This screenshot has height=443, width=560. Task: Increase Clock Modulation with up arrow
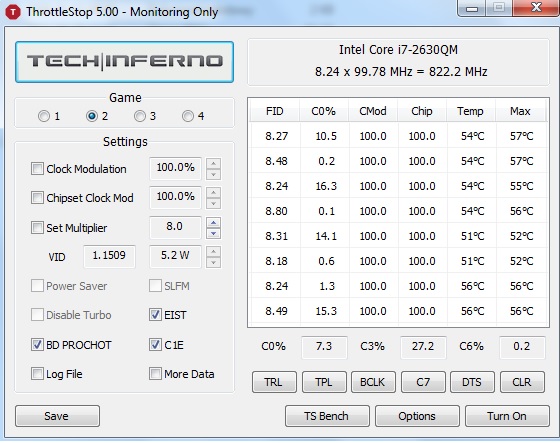click(x=214, y=164)
